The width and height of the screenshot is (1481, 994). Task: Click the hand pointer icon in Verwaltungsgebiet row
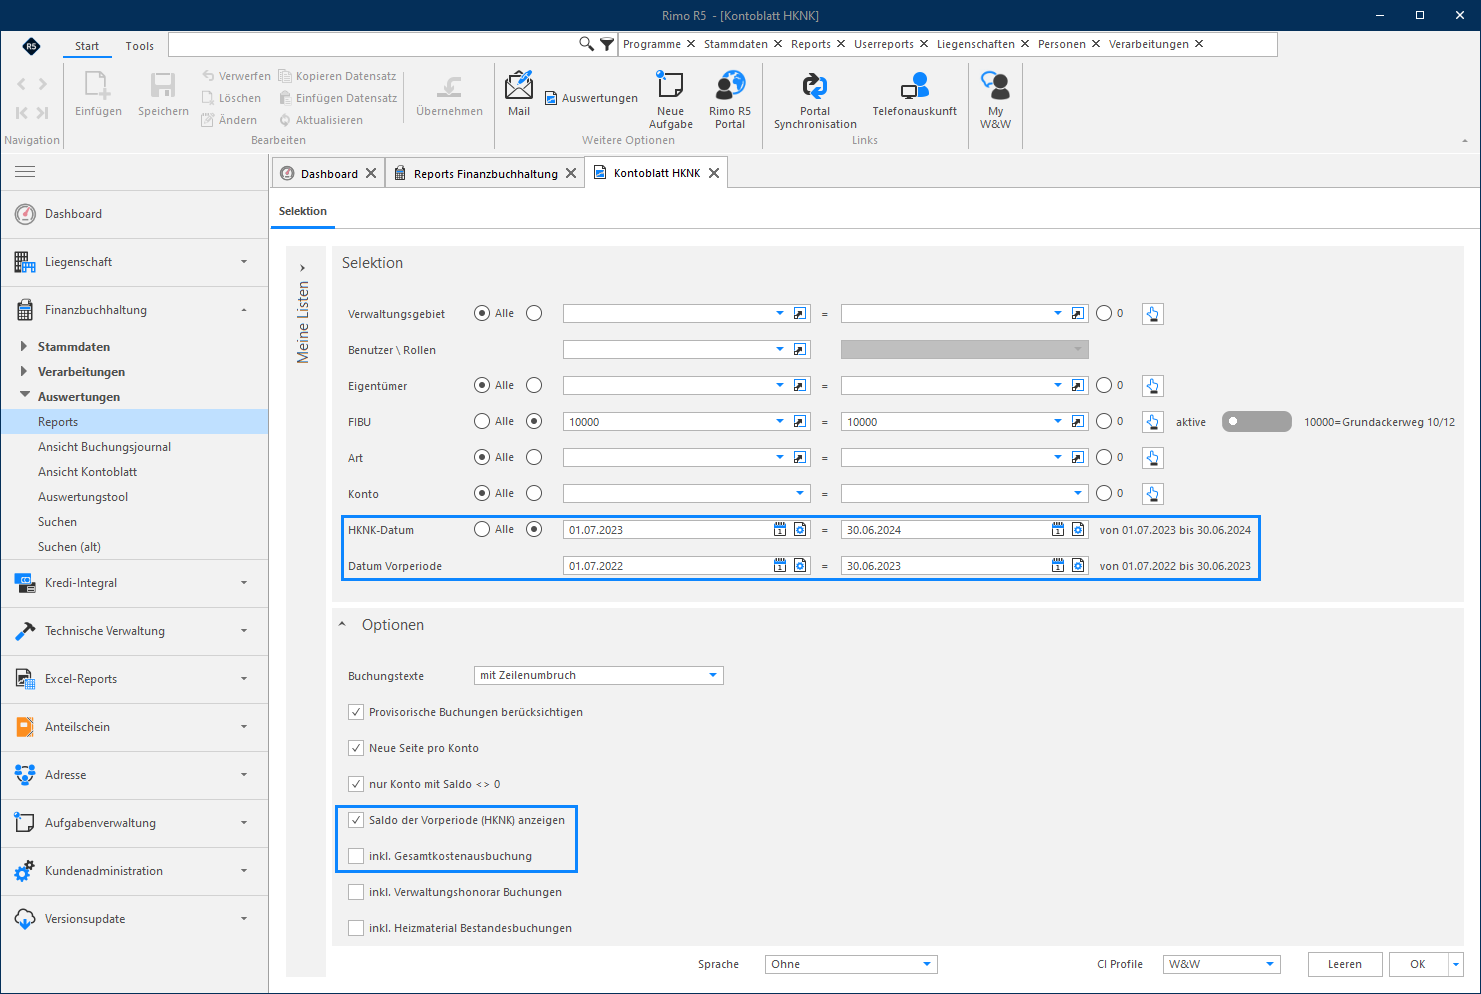tap(1153, 314)
